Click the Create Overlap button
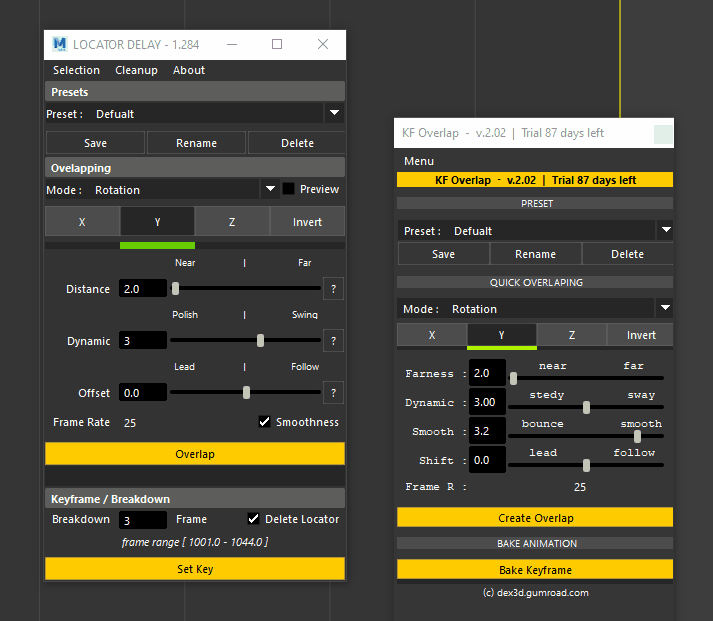Viewport: 713px width, 621px height. pos(535,518)
